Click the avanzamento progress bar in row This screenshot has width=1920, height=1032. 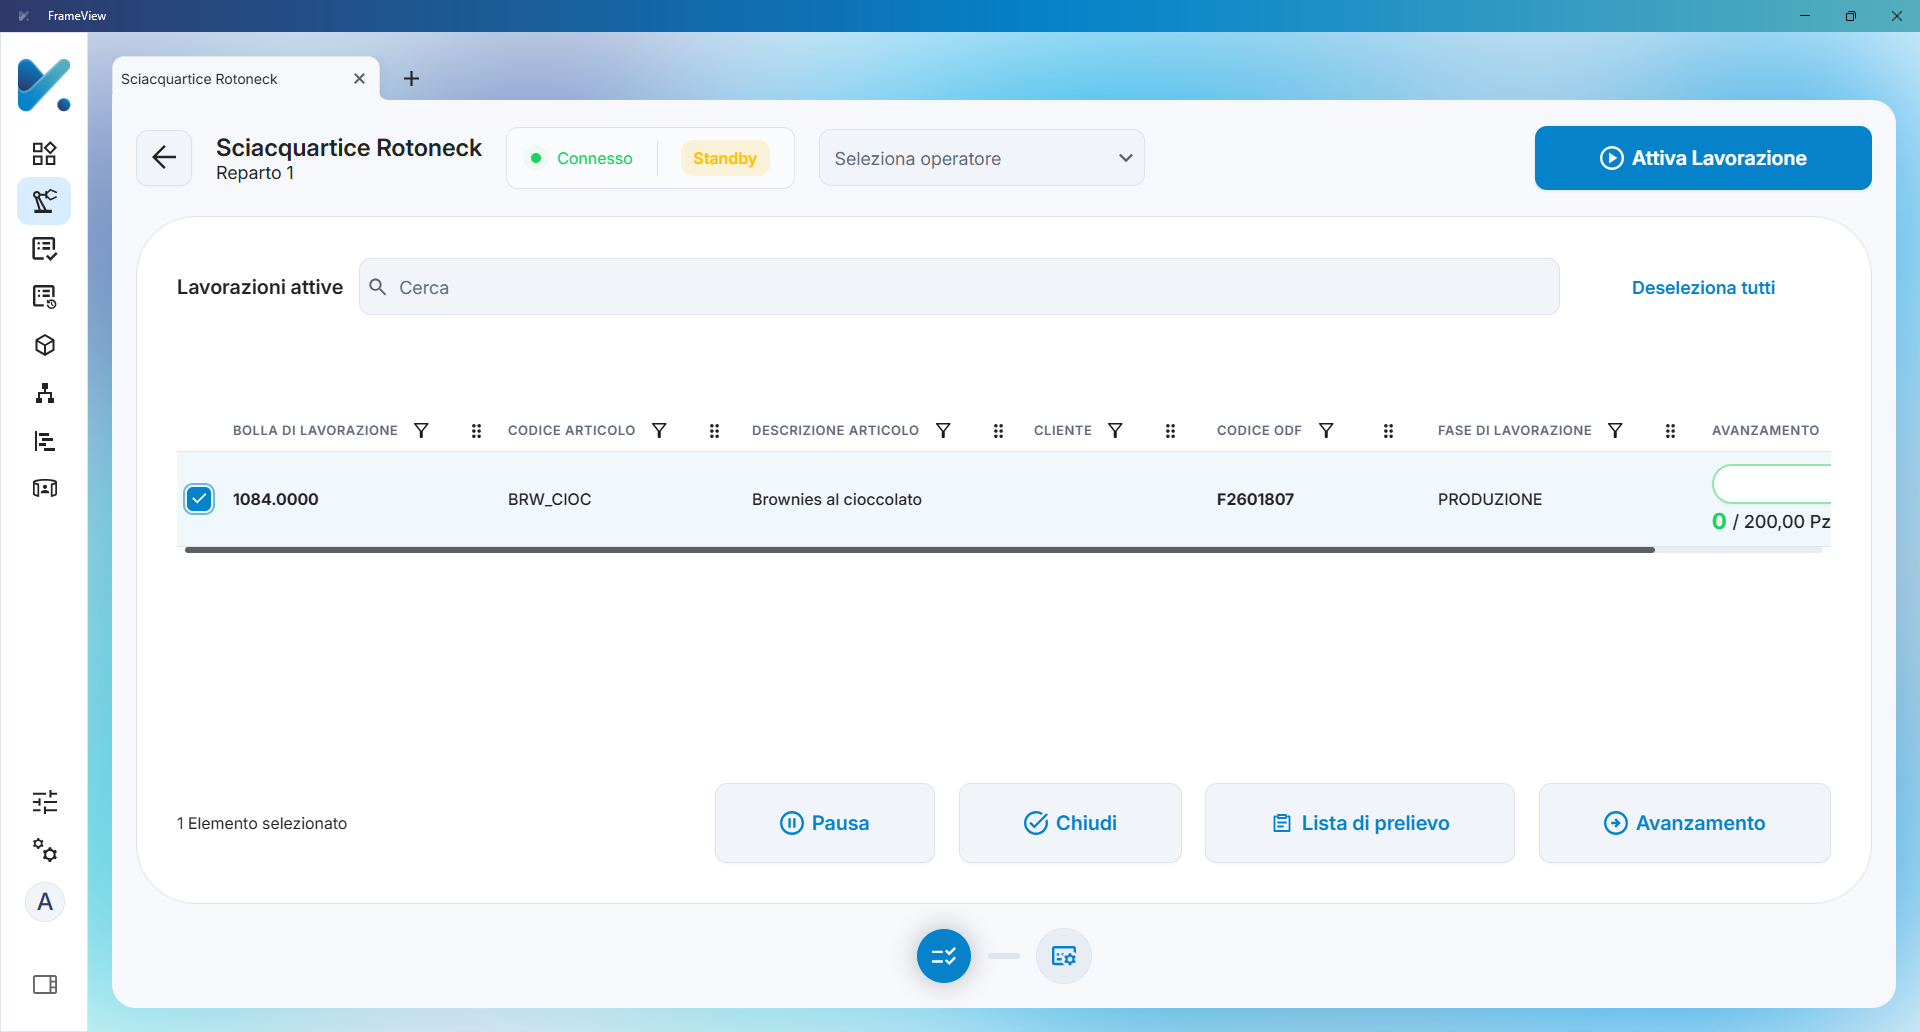(x=1772, y=484)
